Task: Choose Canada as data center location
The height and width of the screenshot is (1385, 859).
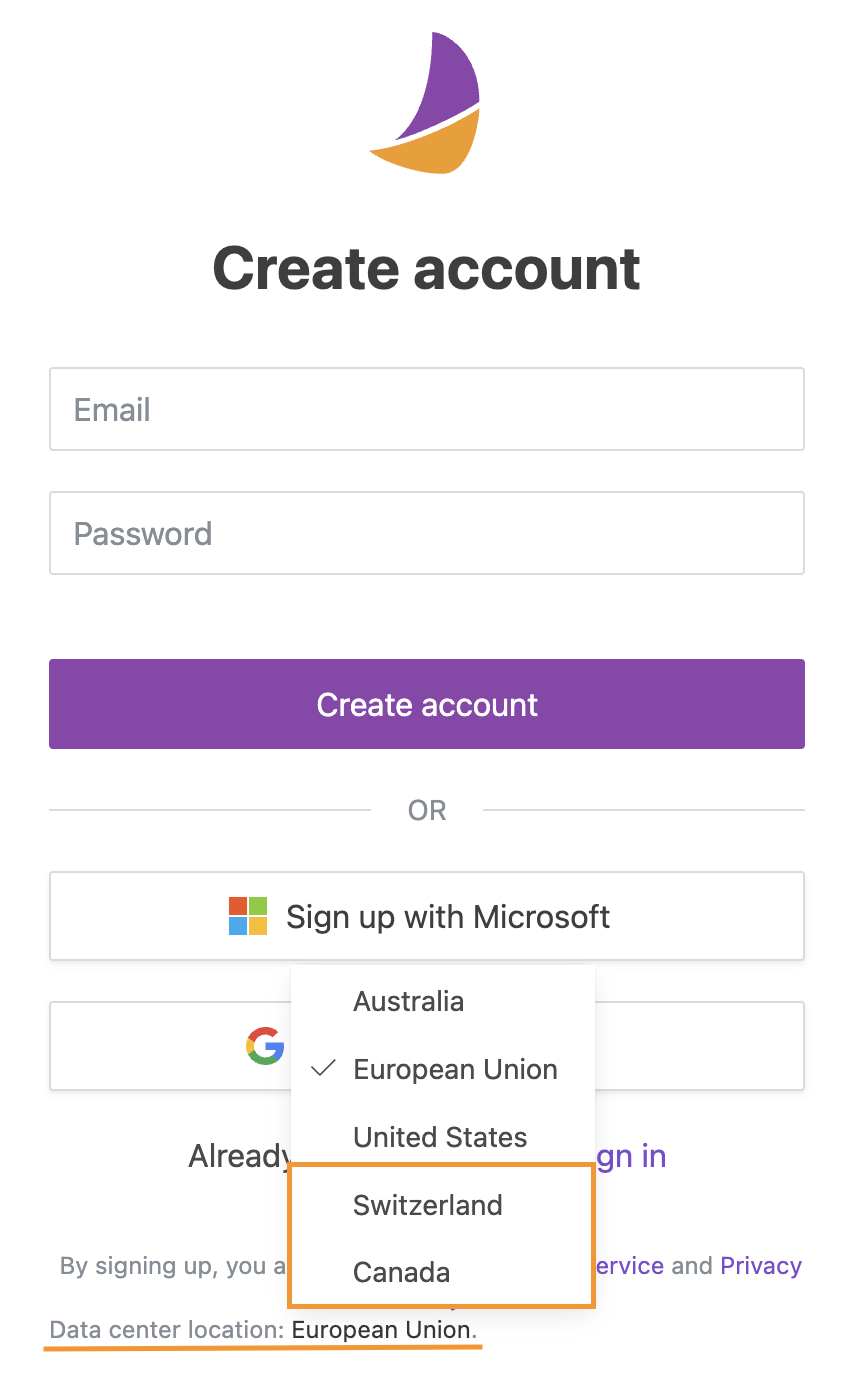Action: pyautogui.click(x=402, y=1272)
